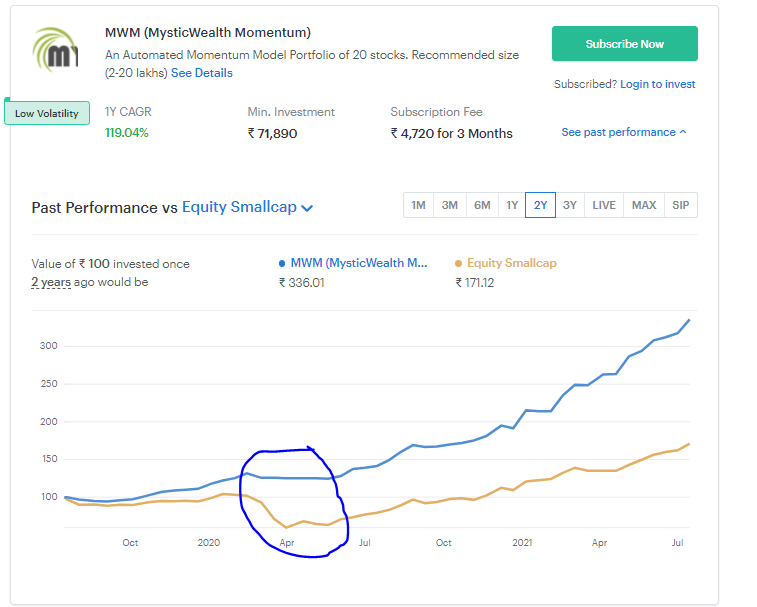Click the ₹ 171.12 benchmark value
Image resolution: width=757 pixels, height=607 pixels.
(x=475, y=282)
